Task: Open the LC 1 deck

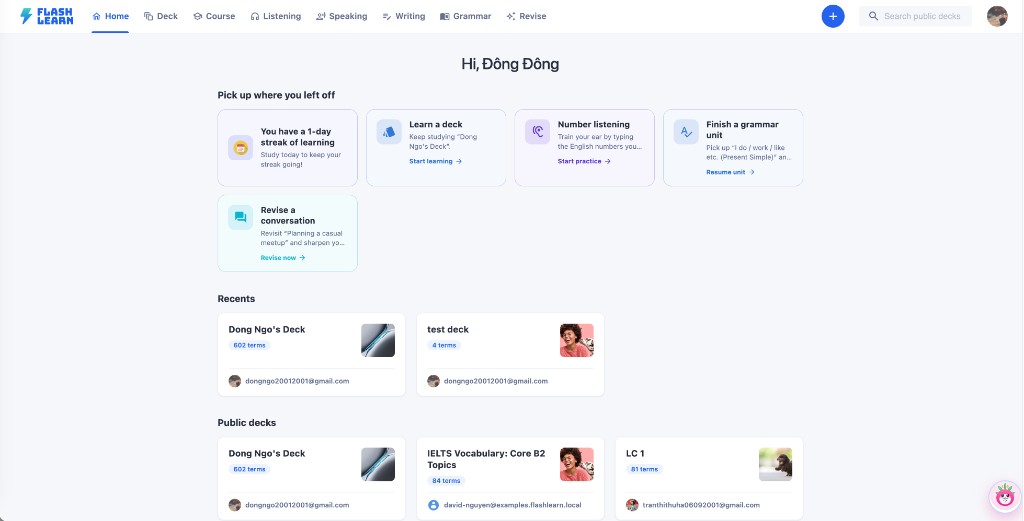Action: 709,479
